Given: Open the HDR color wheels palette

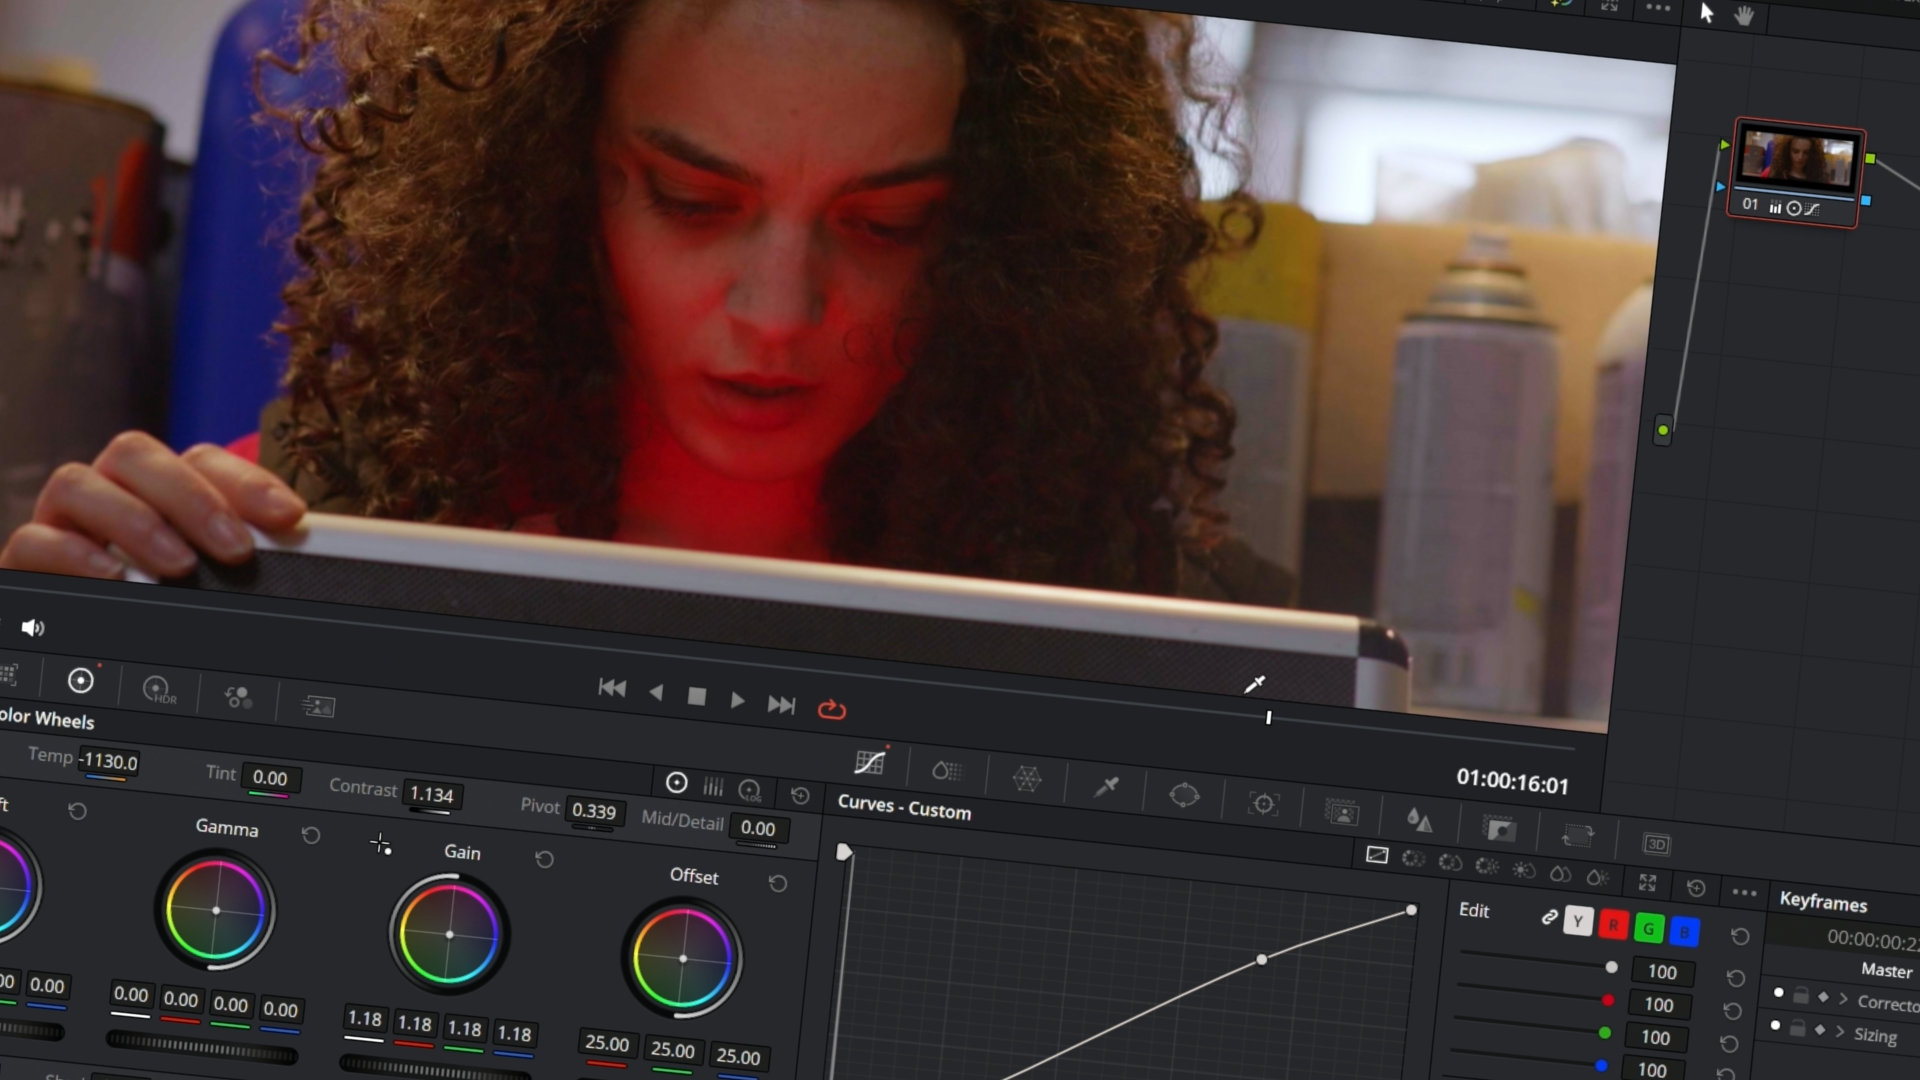Looking at the screenshot, I should point(158,689).
